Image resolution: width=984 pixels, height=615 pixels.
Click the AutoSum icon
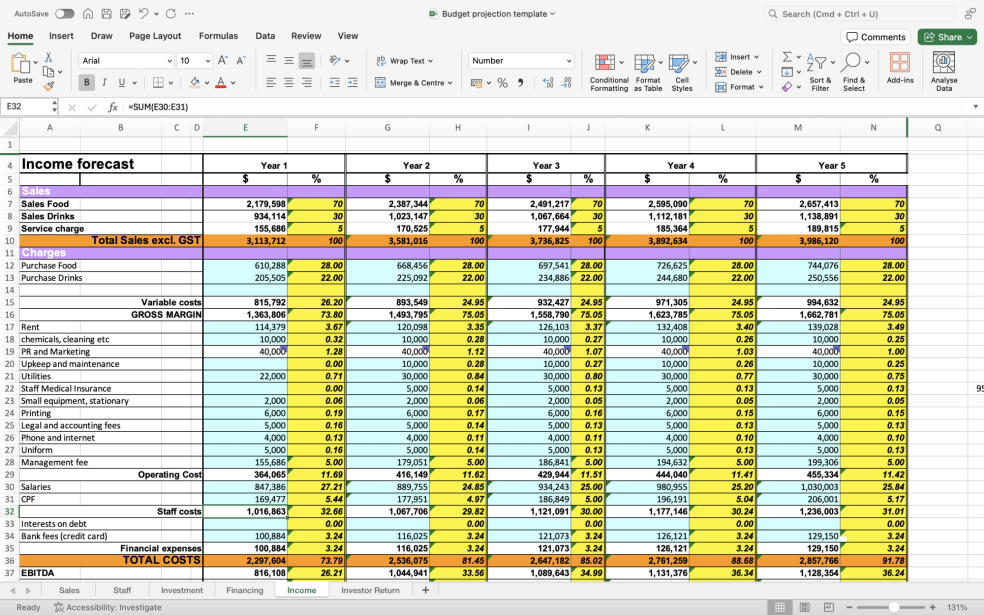[x=786, y=57]
